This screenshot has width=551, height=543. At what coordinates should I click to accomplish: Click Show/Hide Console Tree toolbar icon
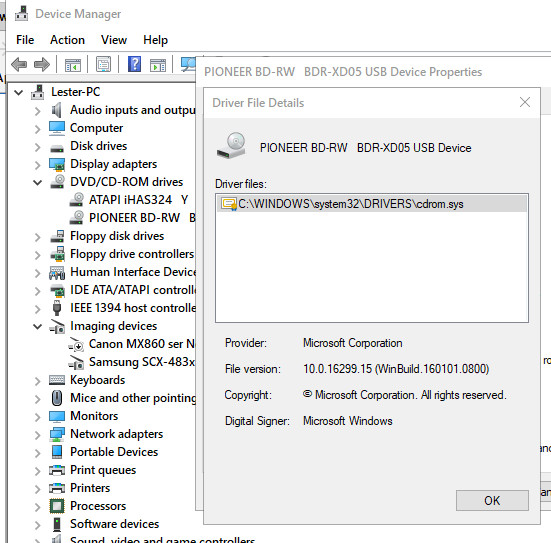click(73, 65)
